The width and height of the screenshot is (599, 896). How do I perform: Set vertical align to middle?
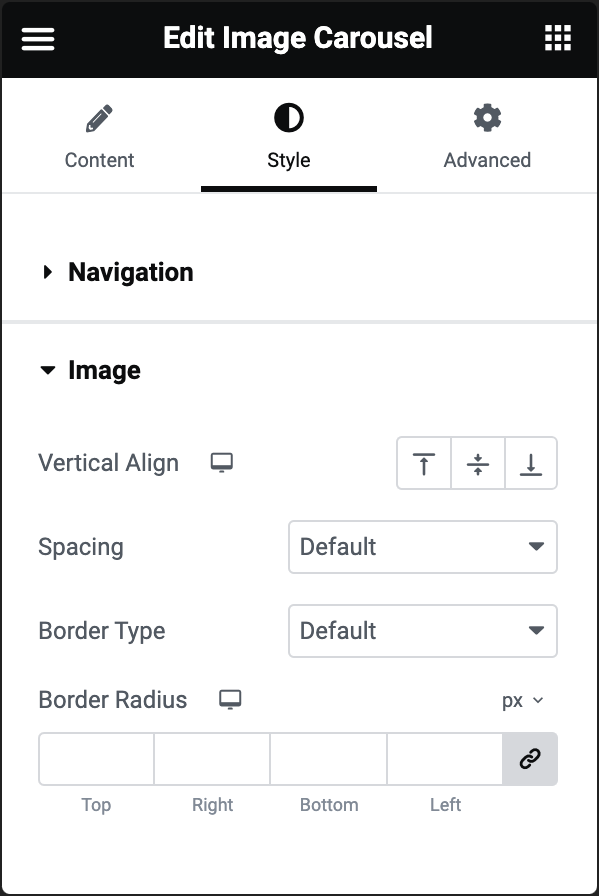478,463
